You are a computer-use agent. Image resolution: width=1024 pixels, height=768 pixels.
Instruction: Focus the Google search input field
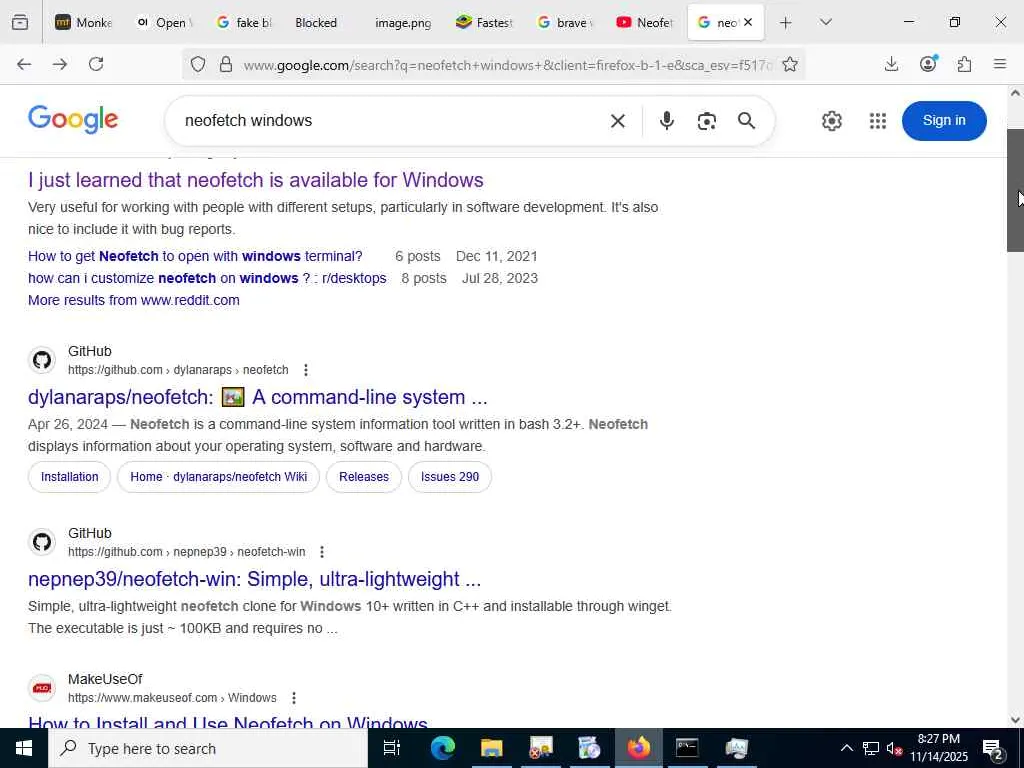pyautogui.click(x=392, y=121)
